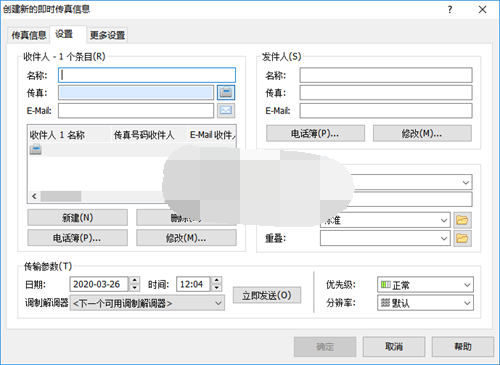
Task: Click recipient list left scroll arrow
Action: point(34,196)
